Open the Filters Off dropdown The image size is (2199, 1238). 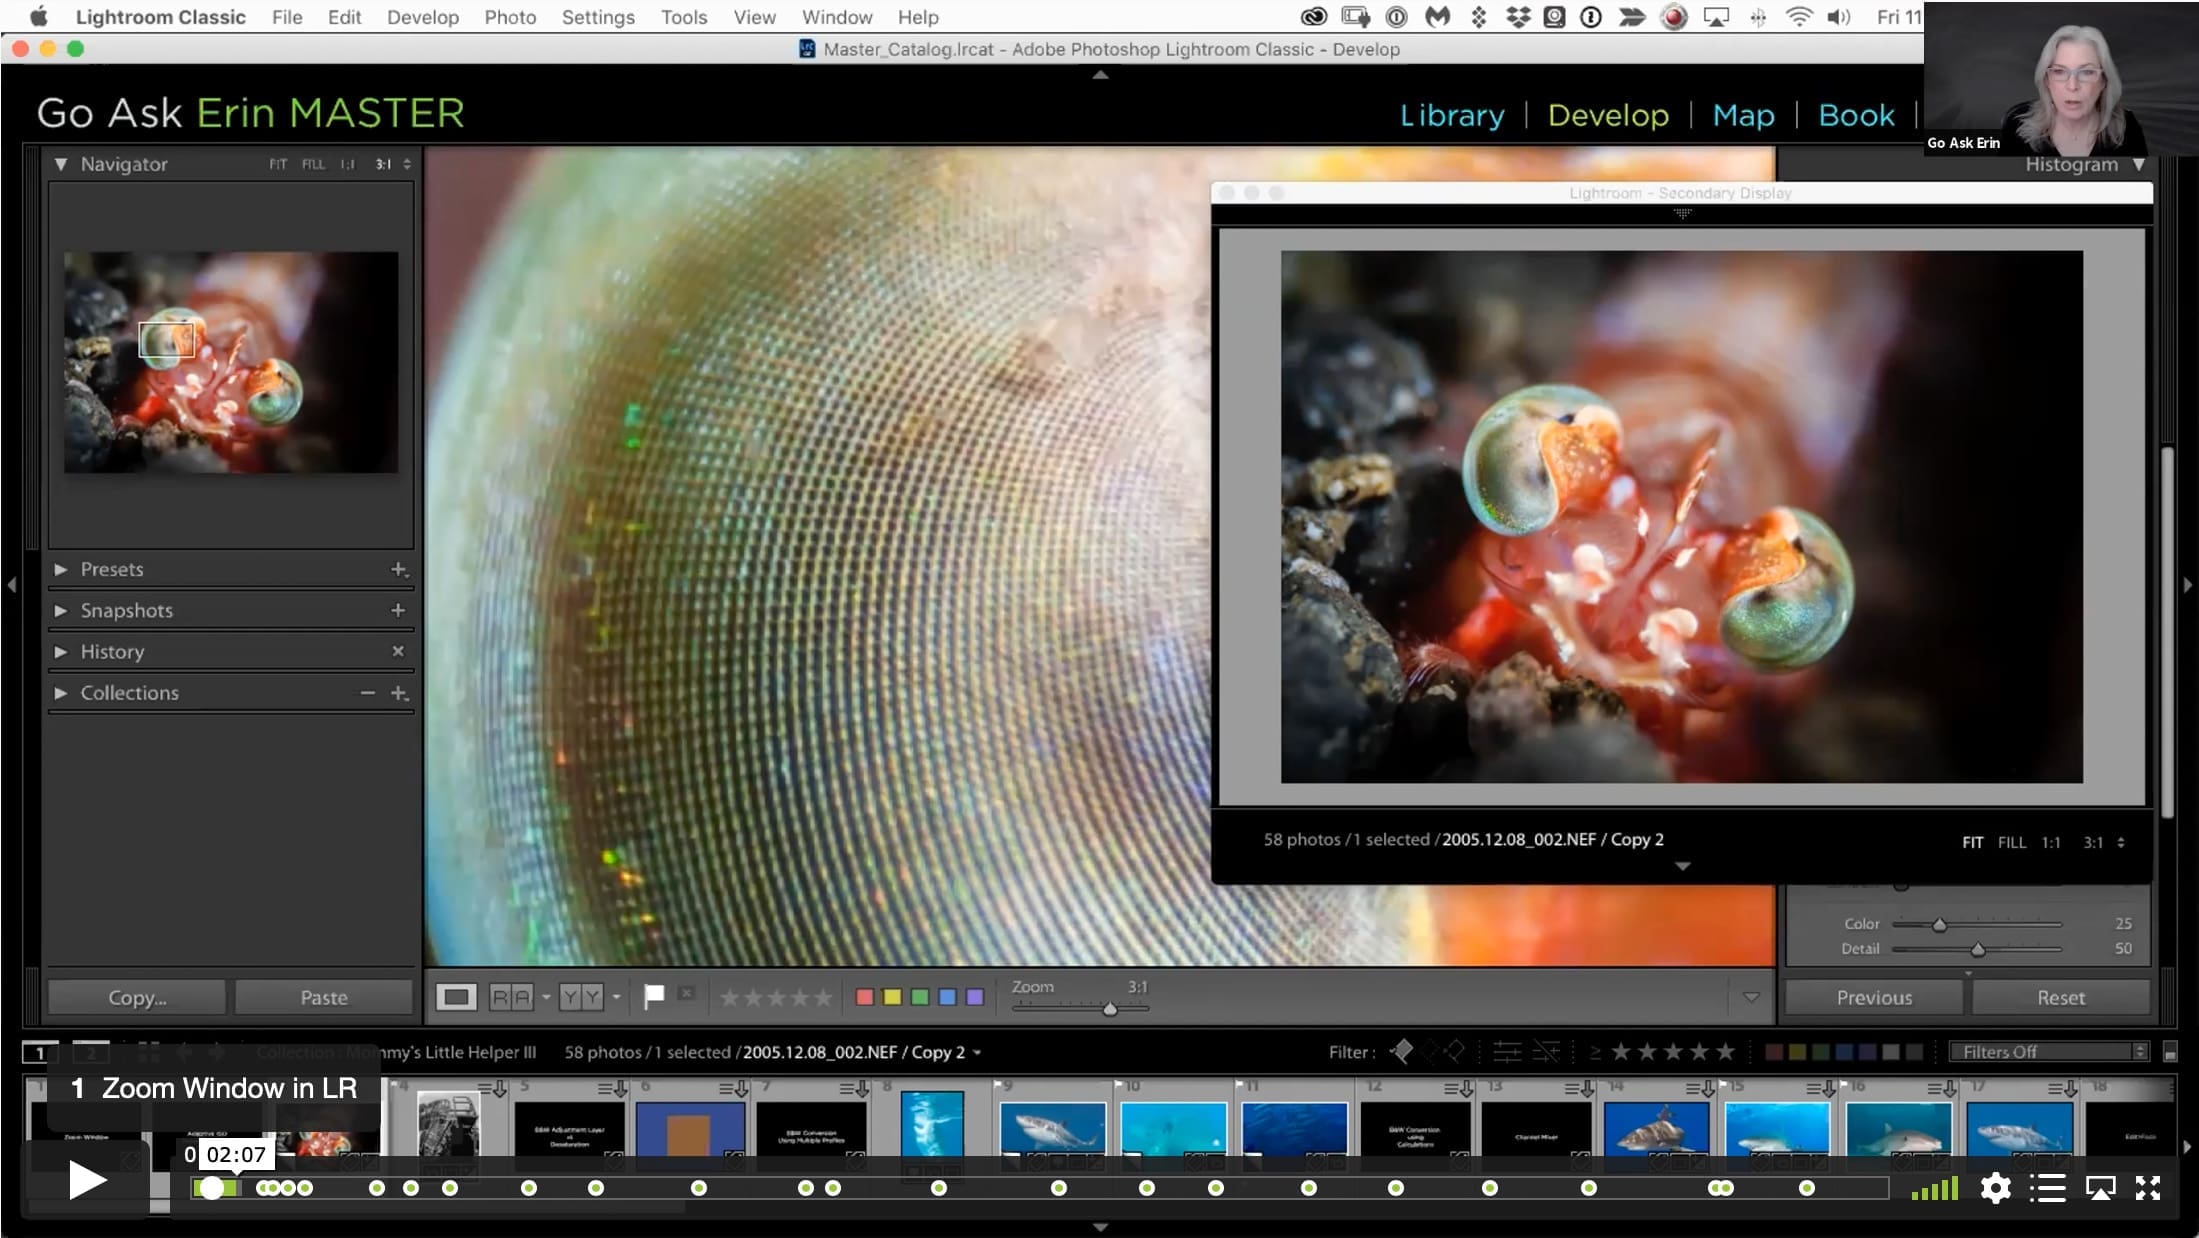tap(2049, 1052)
